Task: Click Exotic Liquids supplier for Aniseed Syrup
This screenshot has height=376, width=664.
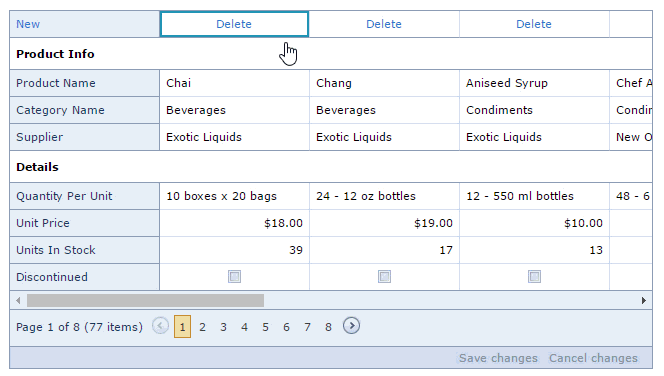Action: 534,137
